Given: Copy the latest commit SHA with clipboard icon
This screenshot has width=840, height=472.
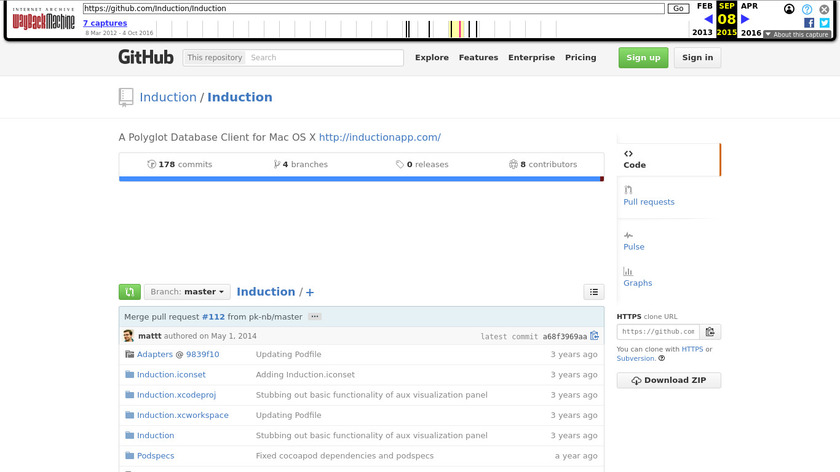Looking at the screenshot, I should pyautogui.click(x=594, y=336).
